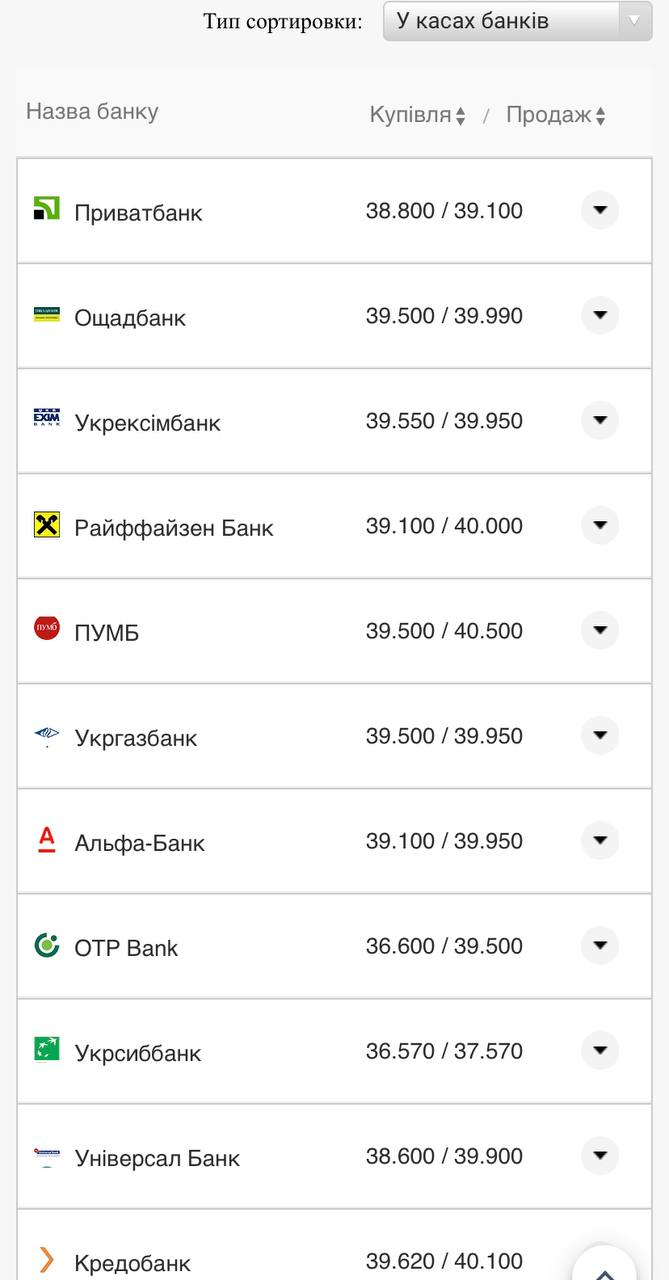
Task: Click the Ощадбанк logo icon
Action: click(x=47, y=314)
